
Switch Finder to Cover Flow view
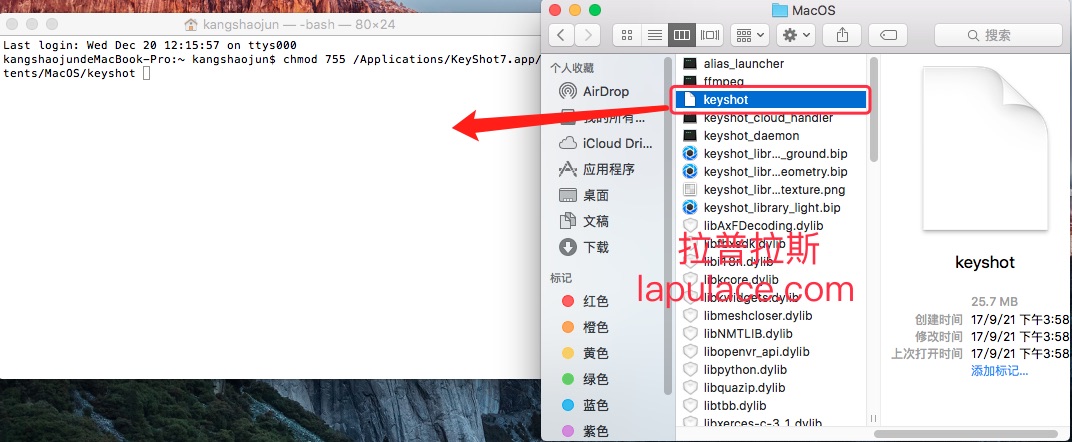tap(710, 35)
